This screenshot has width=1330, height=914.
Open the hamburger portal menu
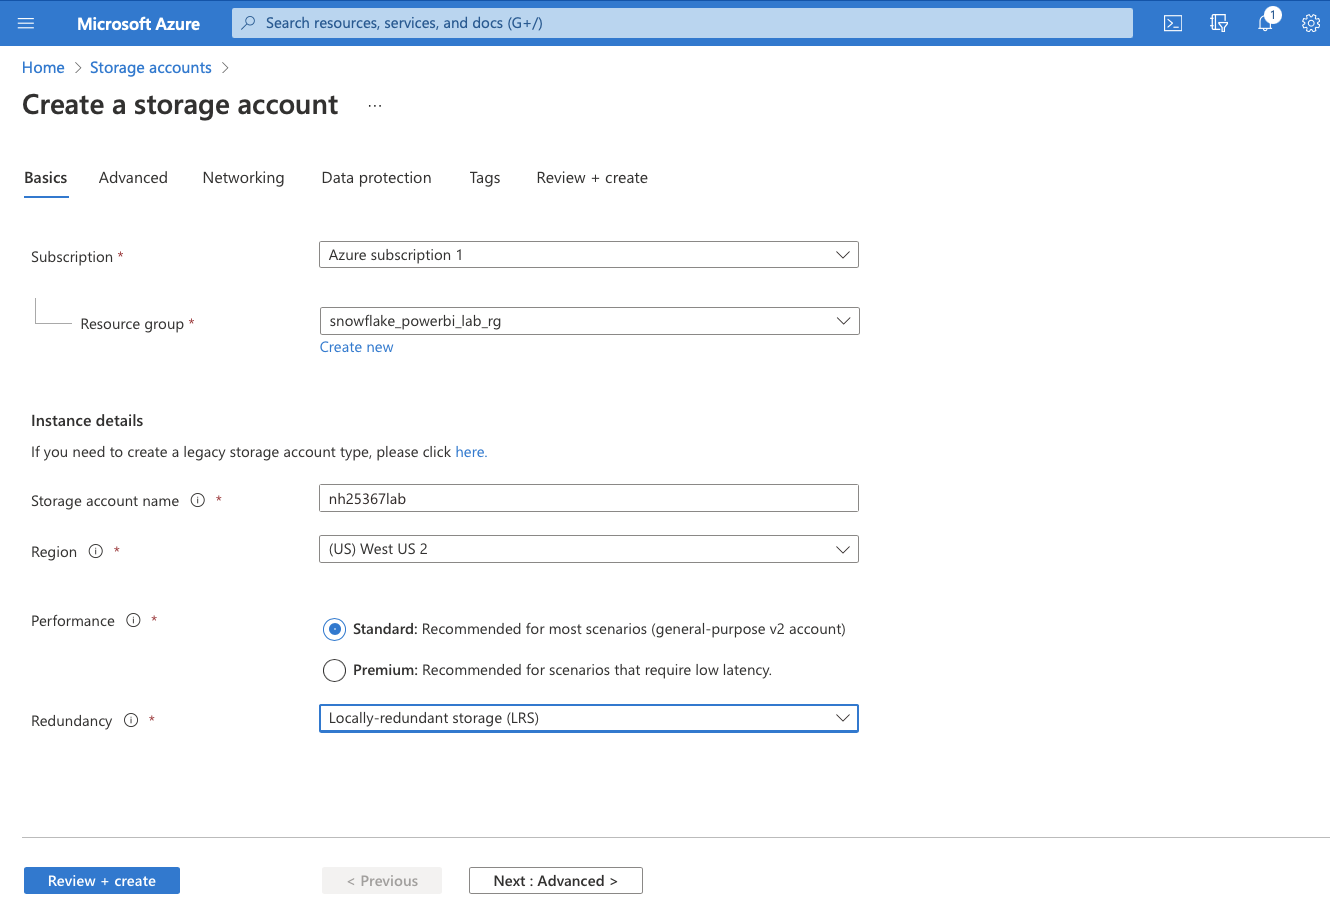[x=26, y=23]
